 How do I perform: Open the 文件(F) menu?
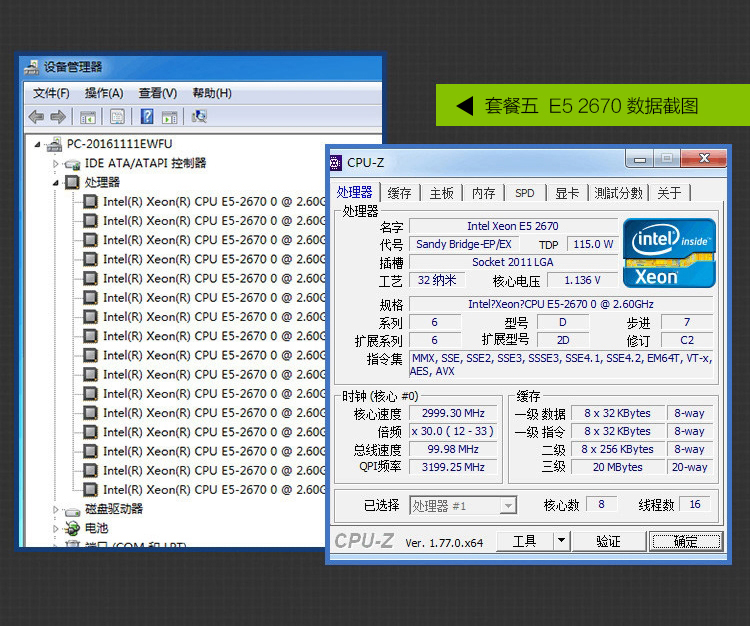click(x=51, y=93)
